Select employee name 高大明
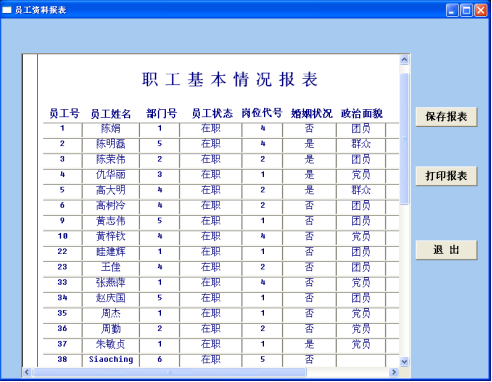The image size is (492, 382). [x=111, y=190]
